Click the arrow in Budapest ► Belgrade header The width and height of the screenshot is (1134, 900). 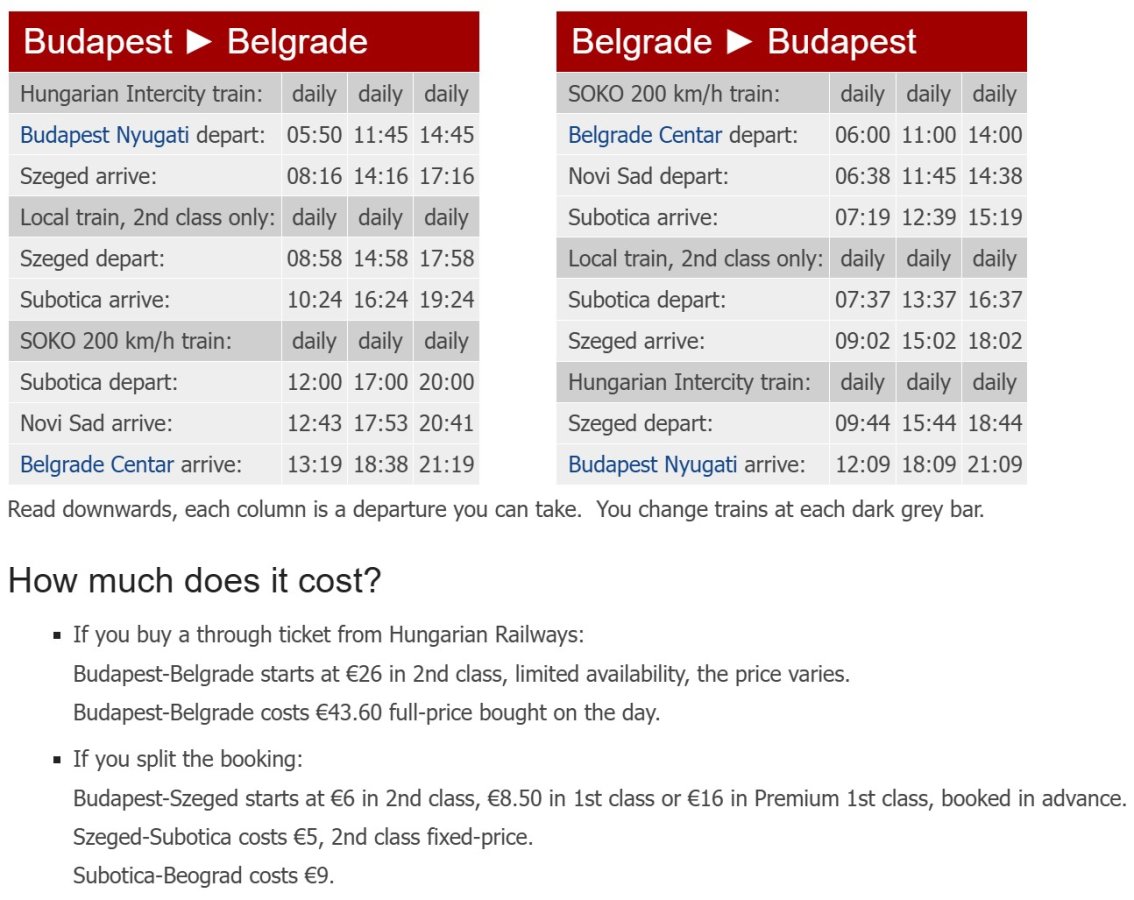(200, 42)
